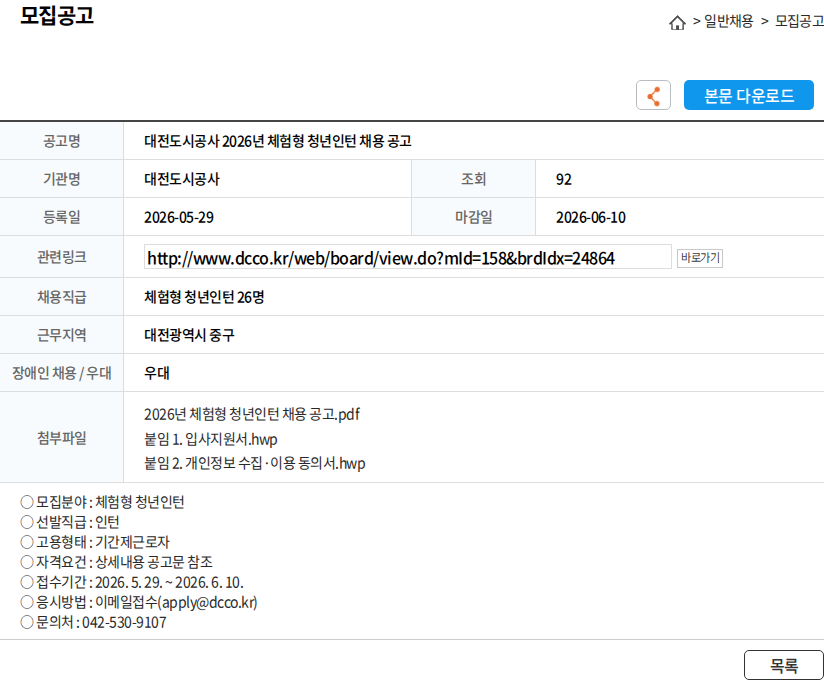Click the line 고용형태 : 기간제근로자
This screenshot has height=681, width=824.
pos(95,542)
